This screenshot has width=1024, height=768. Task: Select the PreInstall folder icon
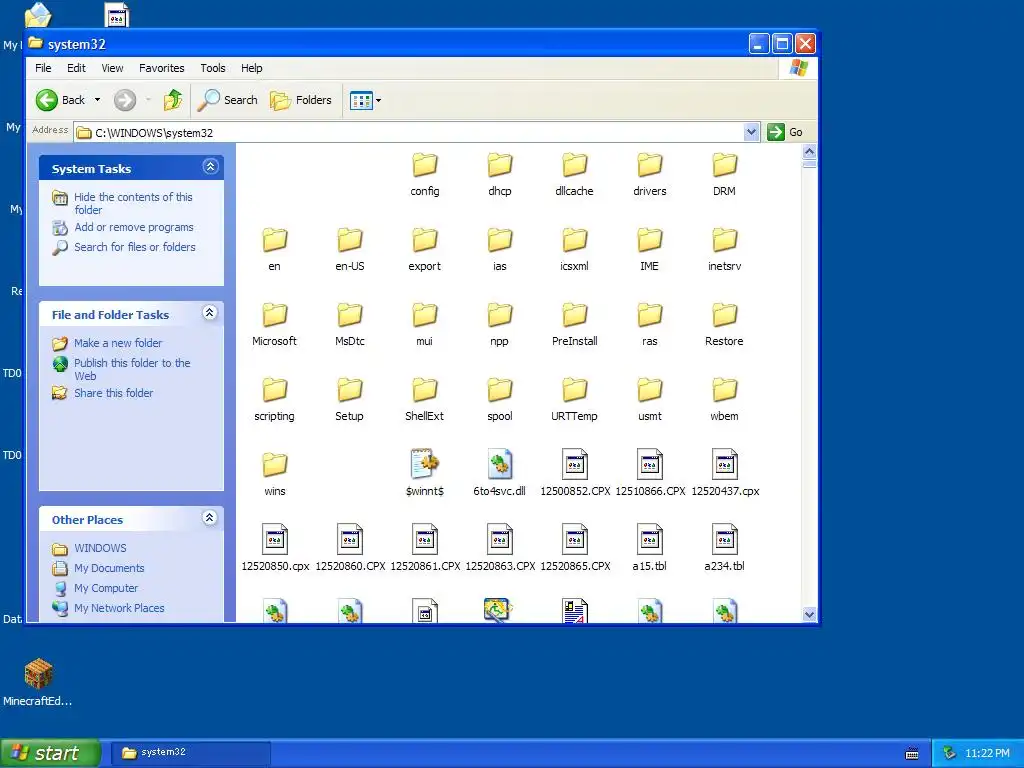tap(575, 315)
